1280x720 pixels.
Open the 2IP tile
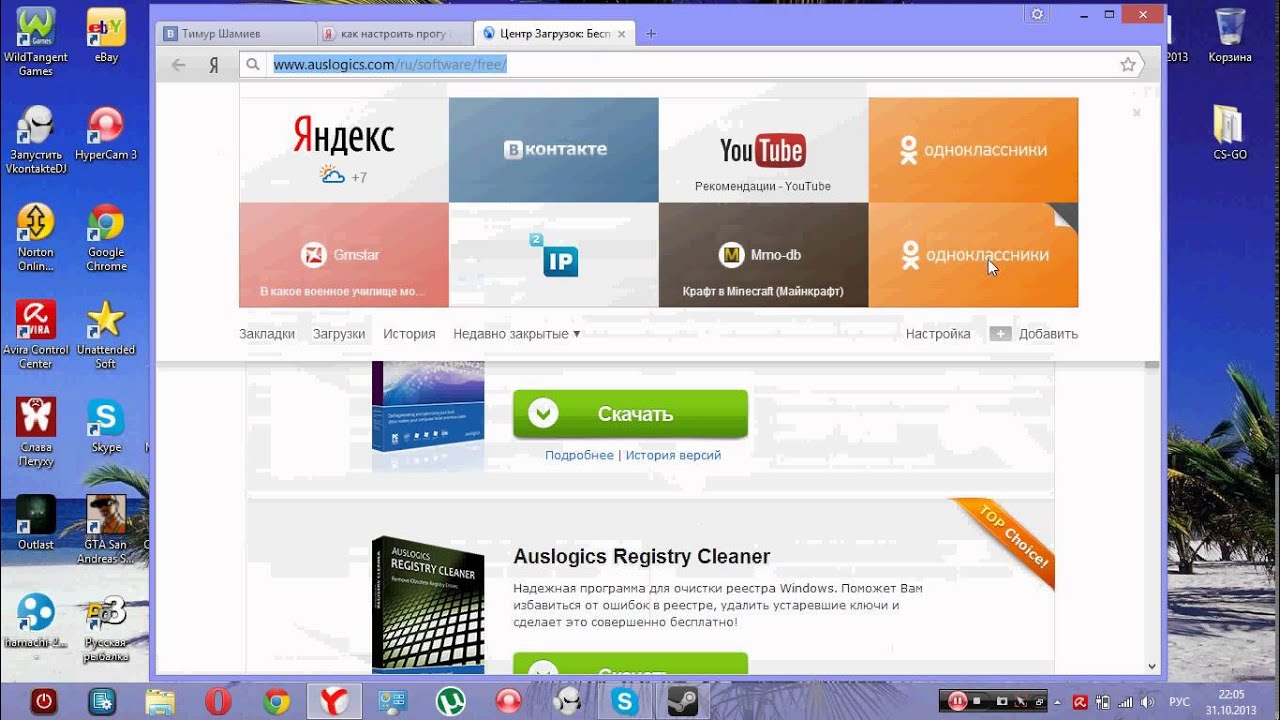coord(553,255)
